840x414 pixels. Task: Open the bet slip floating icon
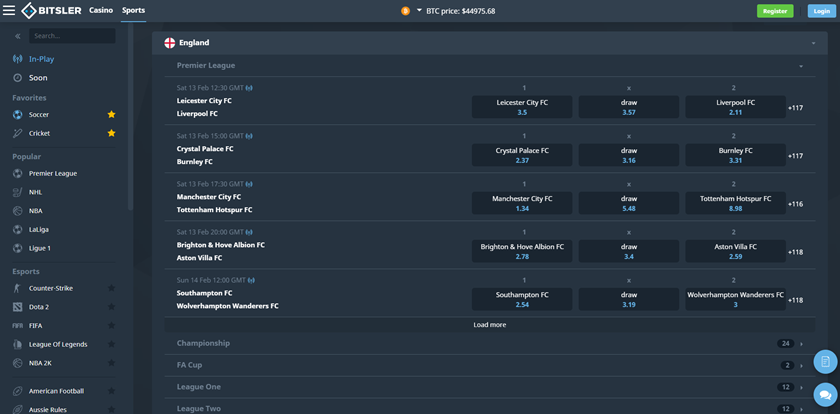pyautogui.click(x=825, y=362)
